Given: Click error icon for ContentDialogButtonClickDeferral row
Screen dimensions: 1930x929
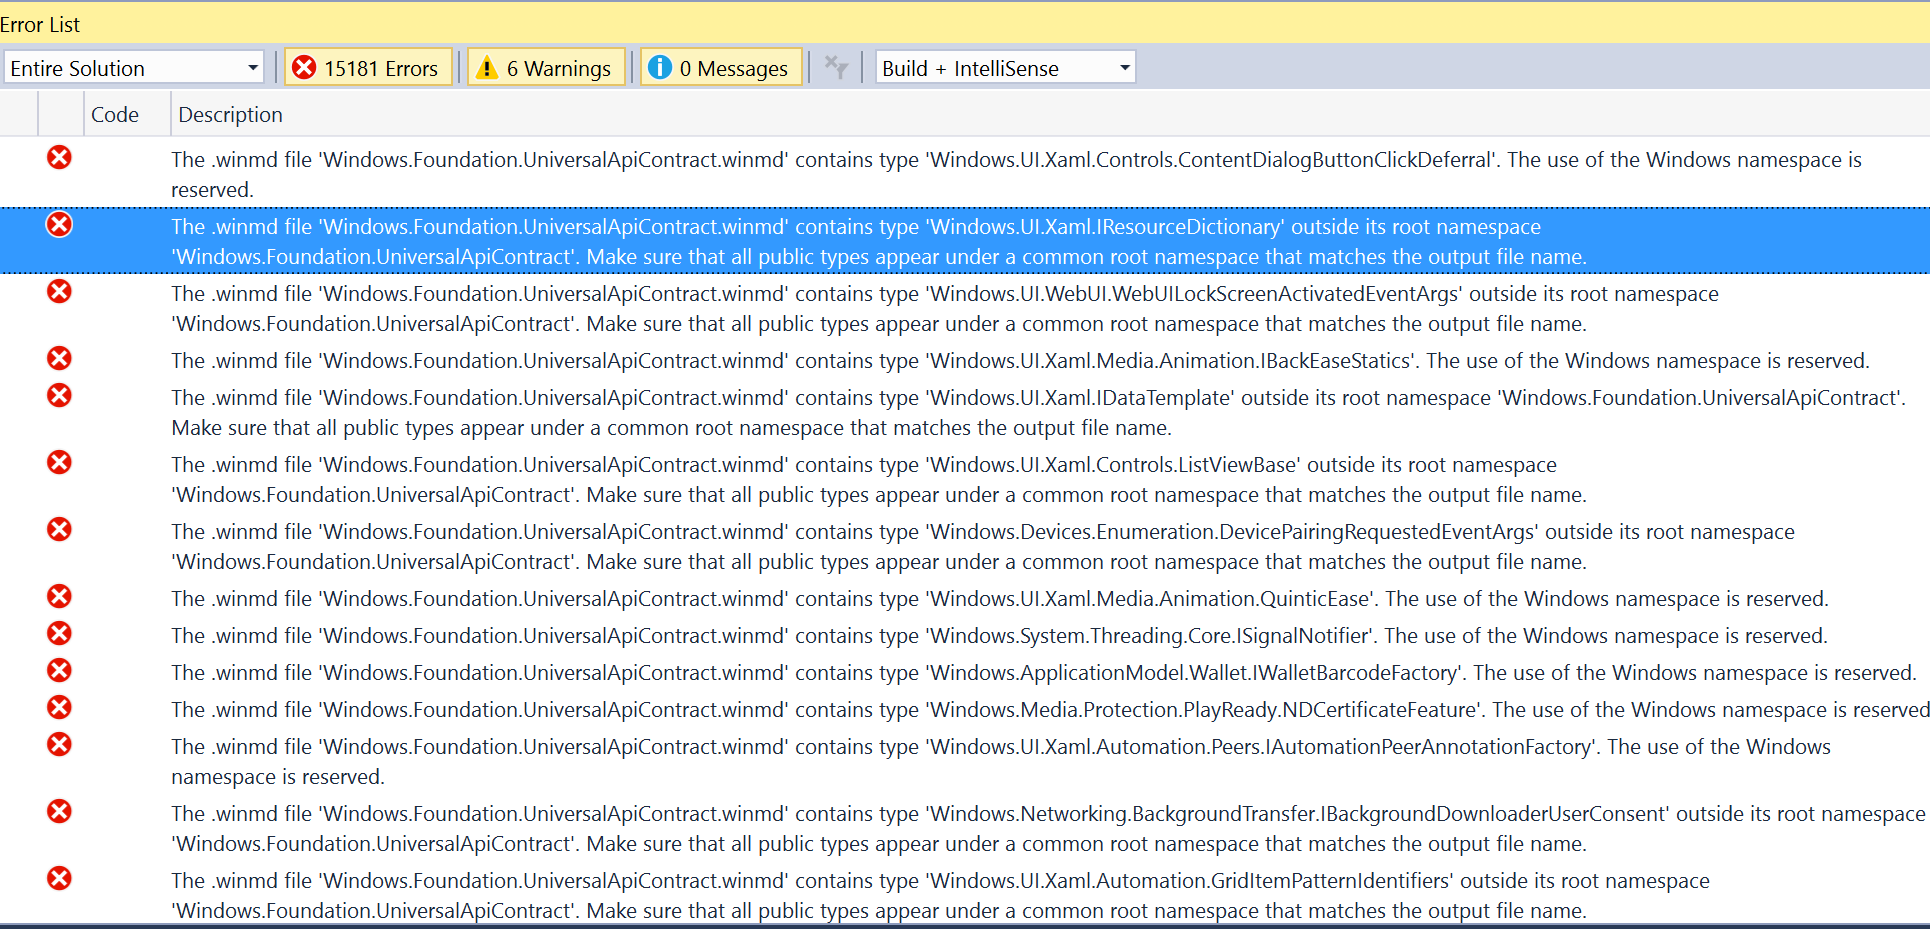Looking at the screenshot, I should pos(60,157).
